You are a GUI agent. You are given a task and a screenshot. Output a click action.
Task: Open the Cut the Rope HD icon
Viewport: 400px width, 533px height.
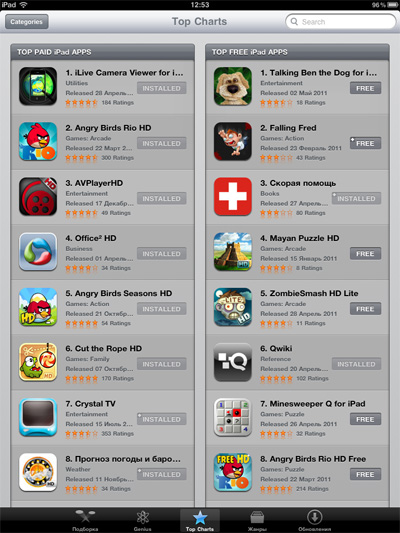pyautogui.click(x=38, y=362)
